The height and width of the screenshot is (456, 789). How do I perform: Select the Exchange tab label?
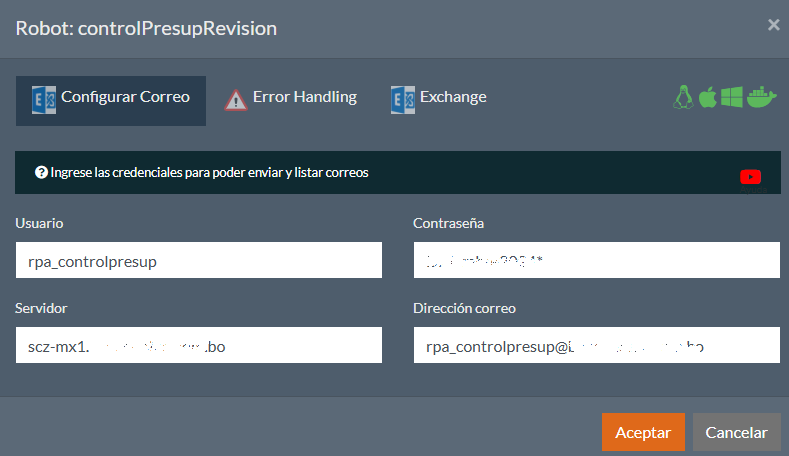pos(453,98)
